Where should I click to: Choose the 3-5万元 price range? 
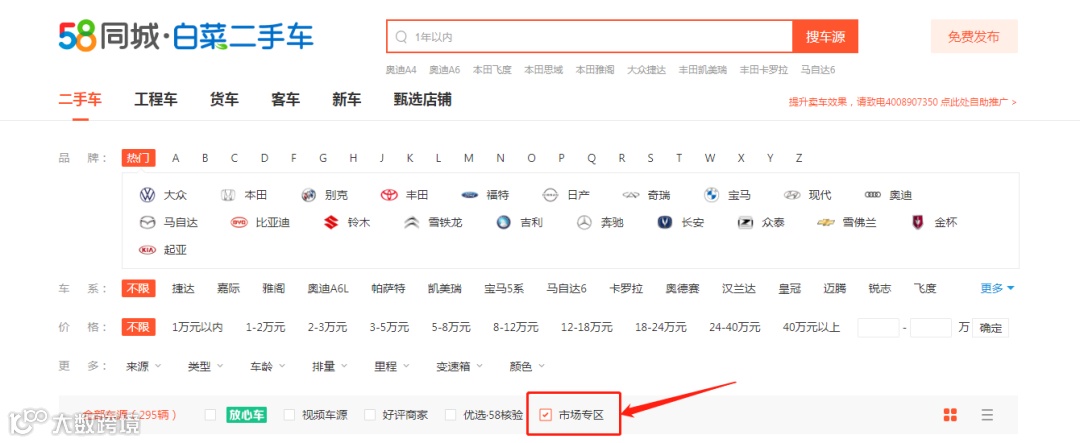coord(389,327)
